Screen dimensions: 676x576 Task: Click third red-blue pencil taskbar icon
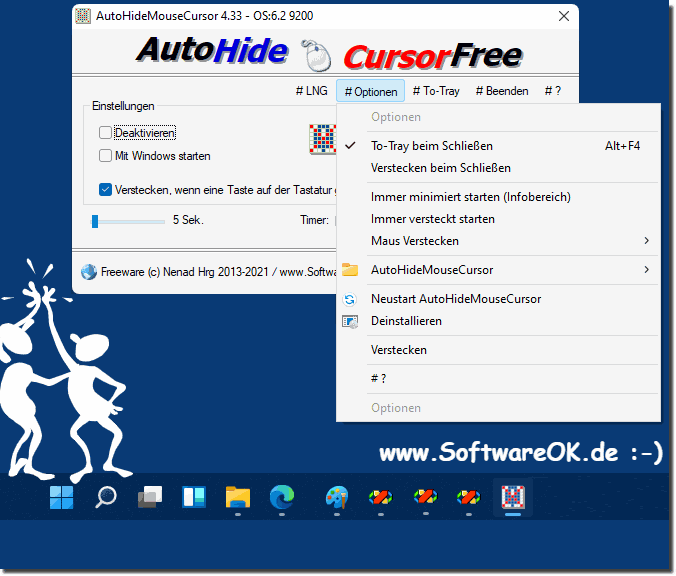[x=469, y=497]
